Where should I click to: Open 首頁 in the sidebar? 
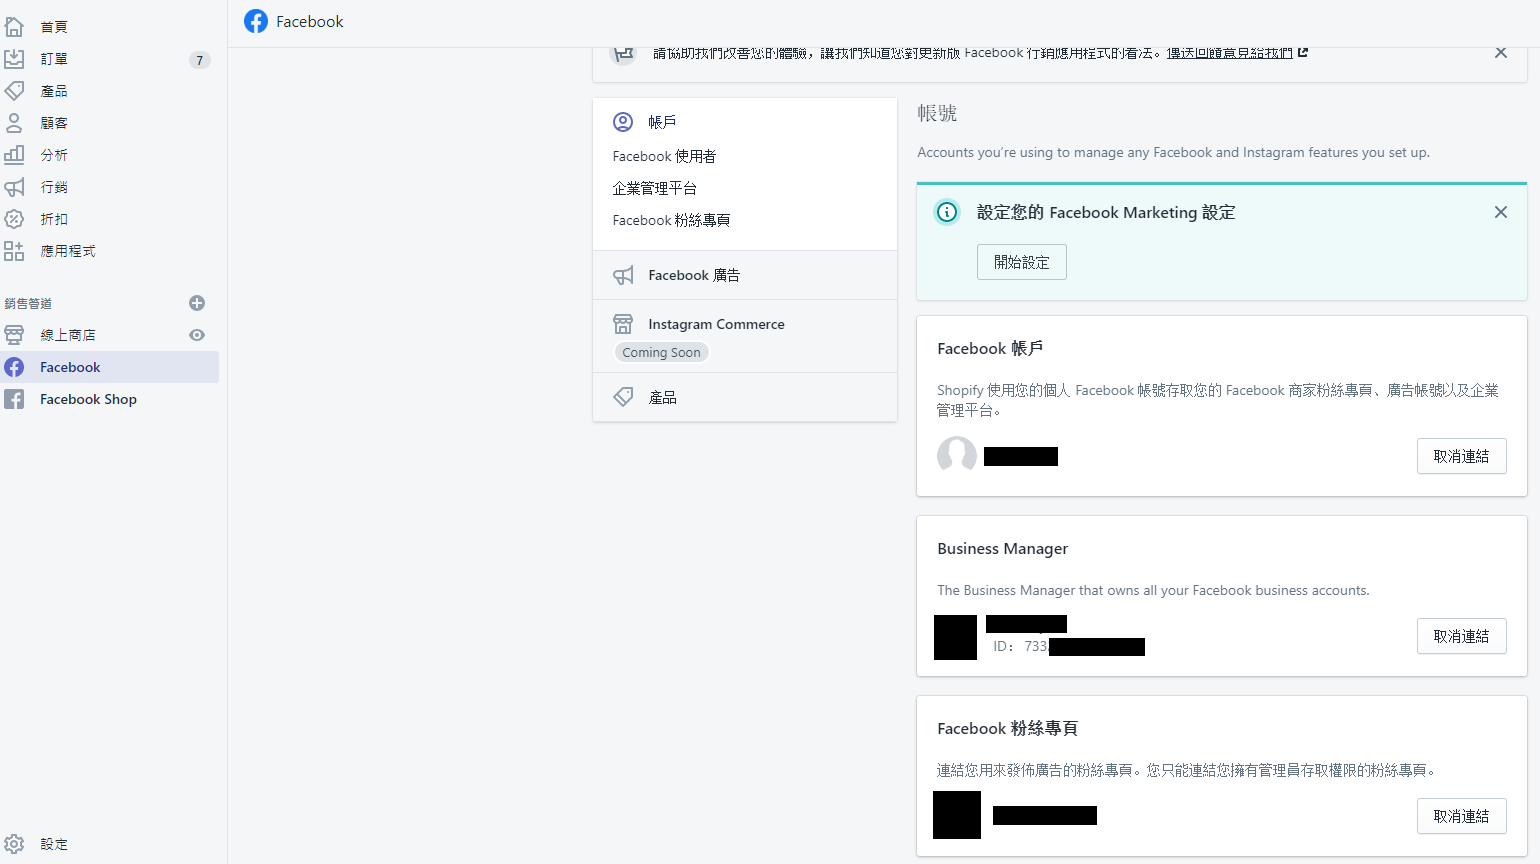click(54, 27)
